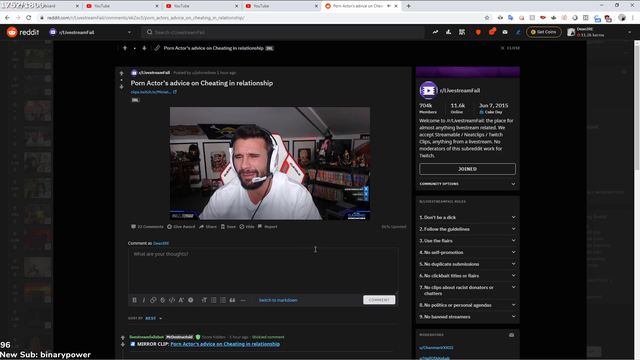Open more formatting options ellipsis

243,300
